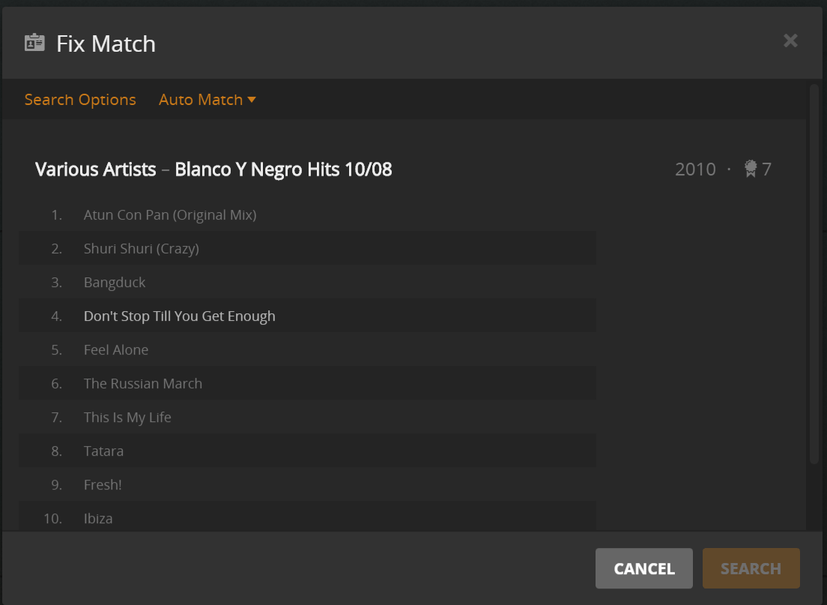Select the Ibiza track row
Image resolution: width=827 pixels, height=605 pixels.
point(98,518)
